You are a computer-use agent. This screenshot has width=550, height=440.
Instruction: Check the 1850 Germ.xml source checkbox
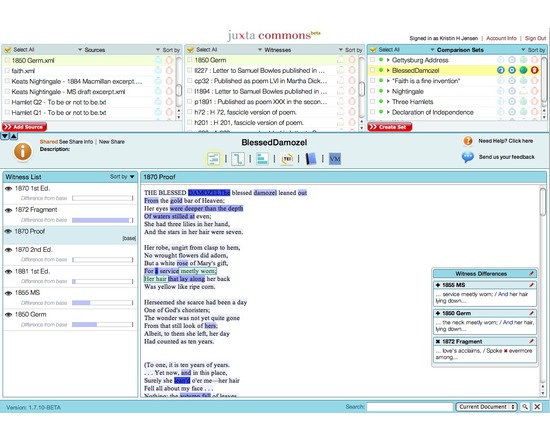7,60
